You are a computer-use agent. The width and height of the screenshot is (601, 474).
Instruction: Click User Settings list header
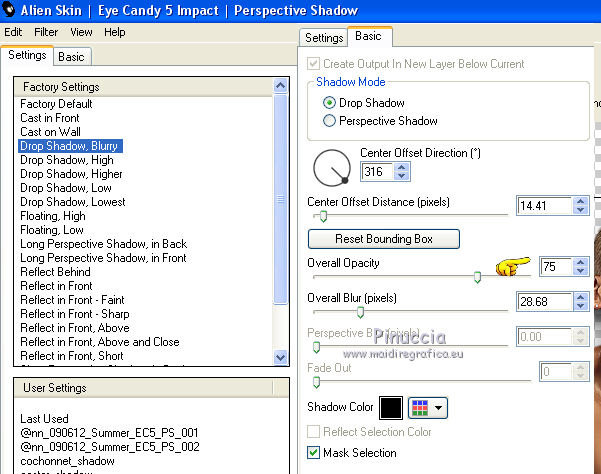pyautogui.click(x=144, y=388)
